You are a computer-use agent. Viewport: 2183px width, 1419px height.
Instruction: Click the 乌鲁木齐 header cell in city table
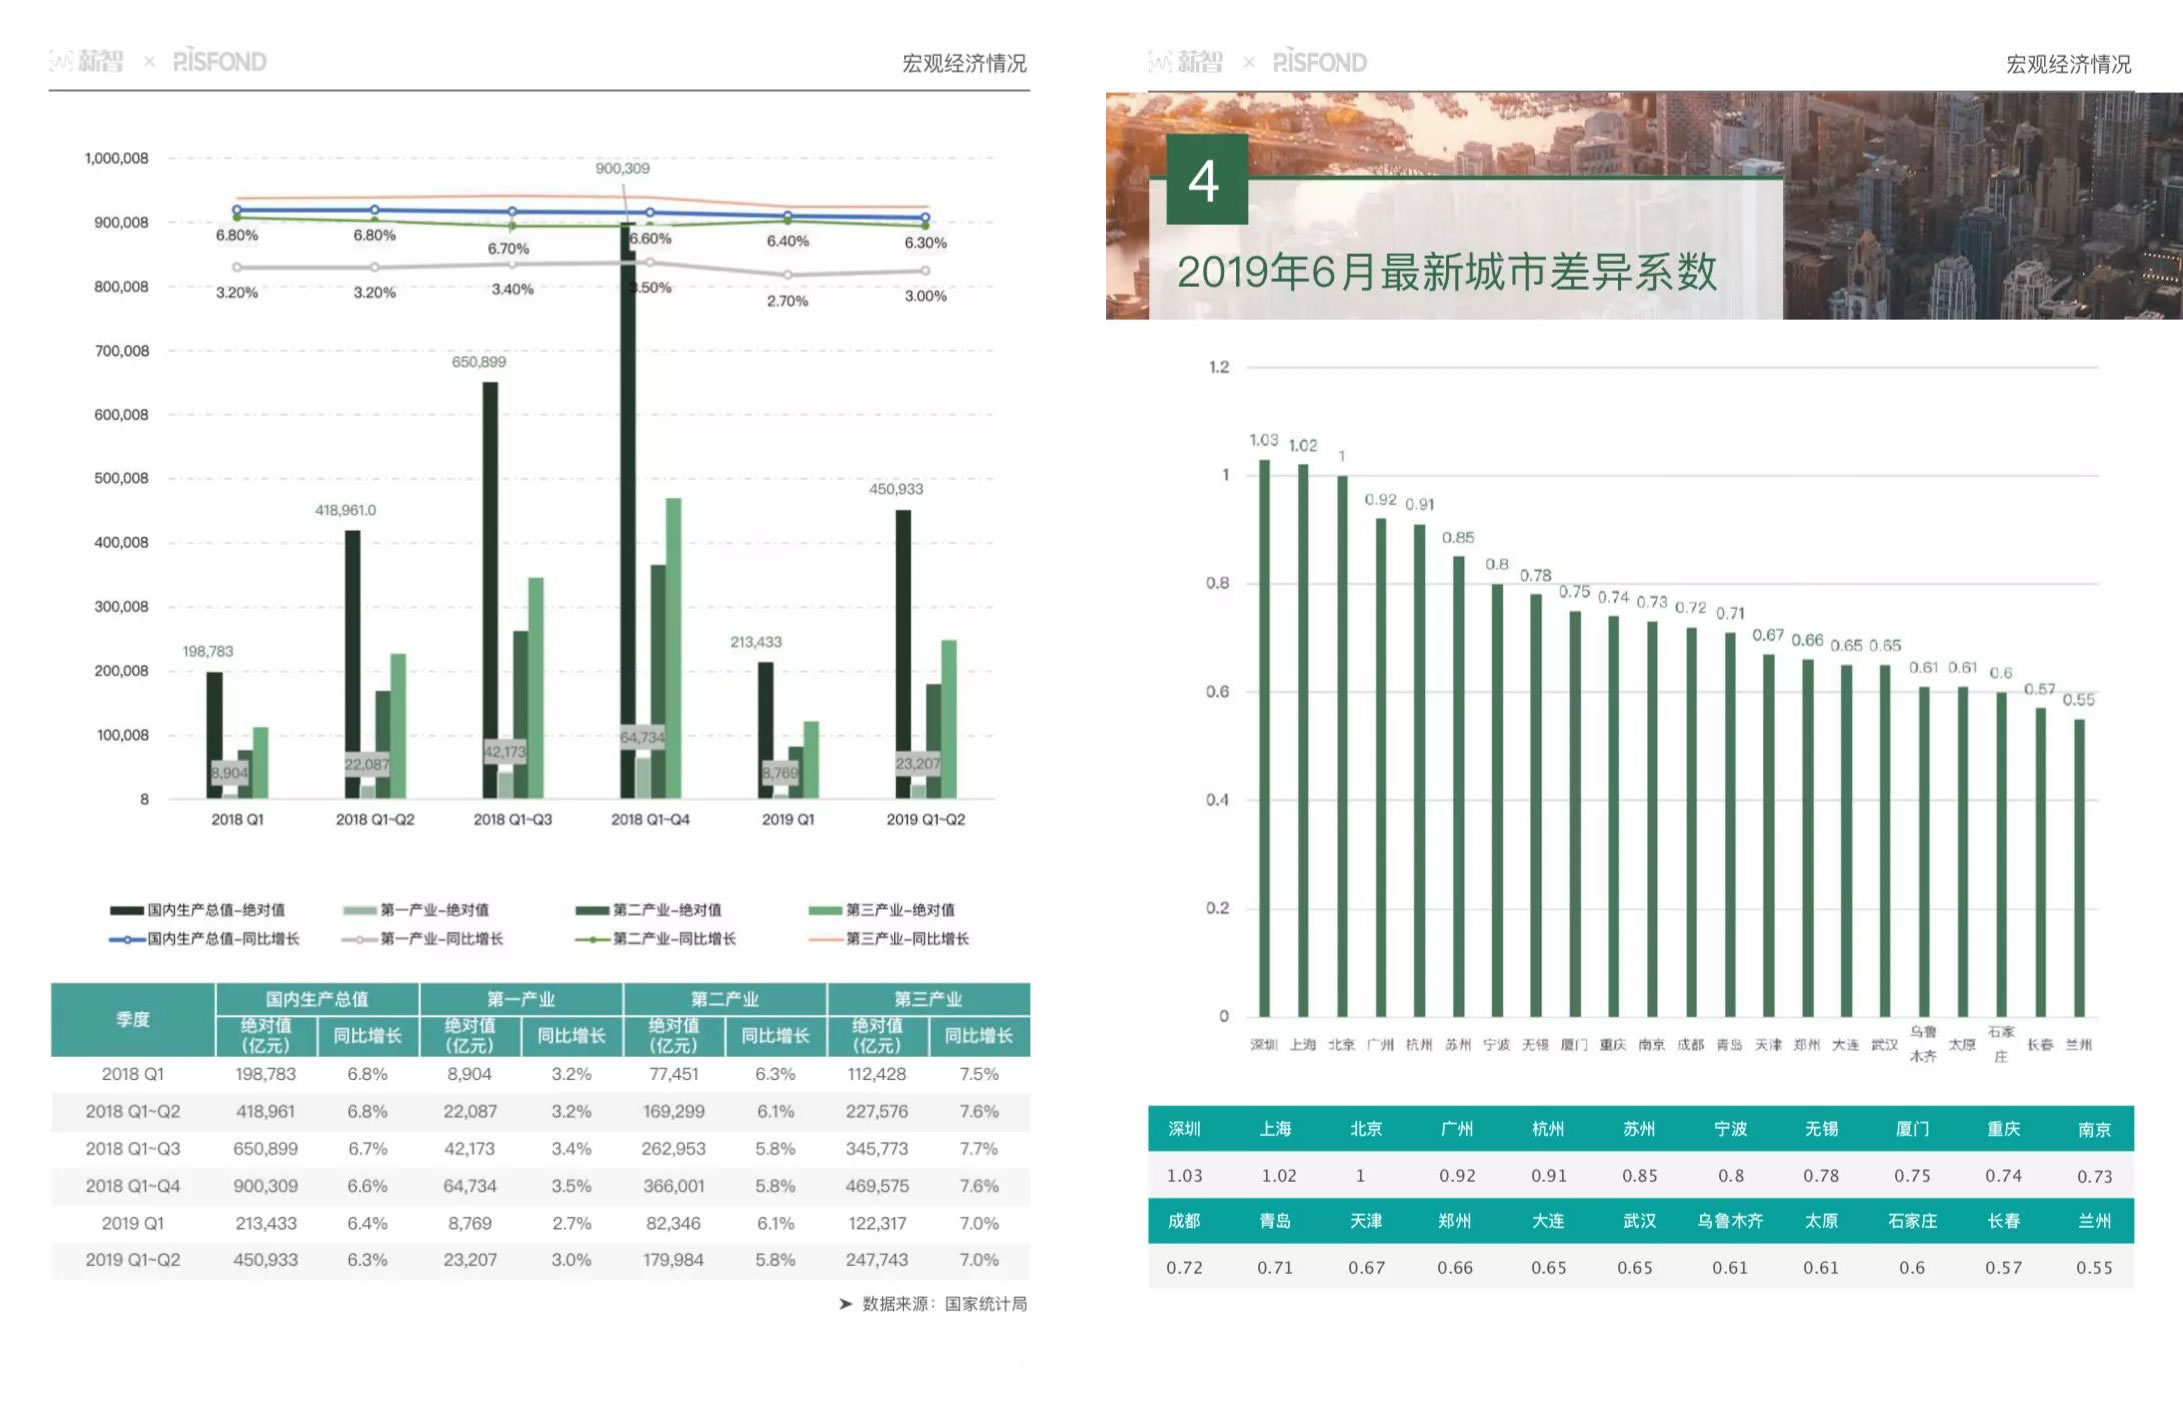point(1730,1221)
